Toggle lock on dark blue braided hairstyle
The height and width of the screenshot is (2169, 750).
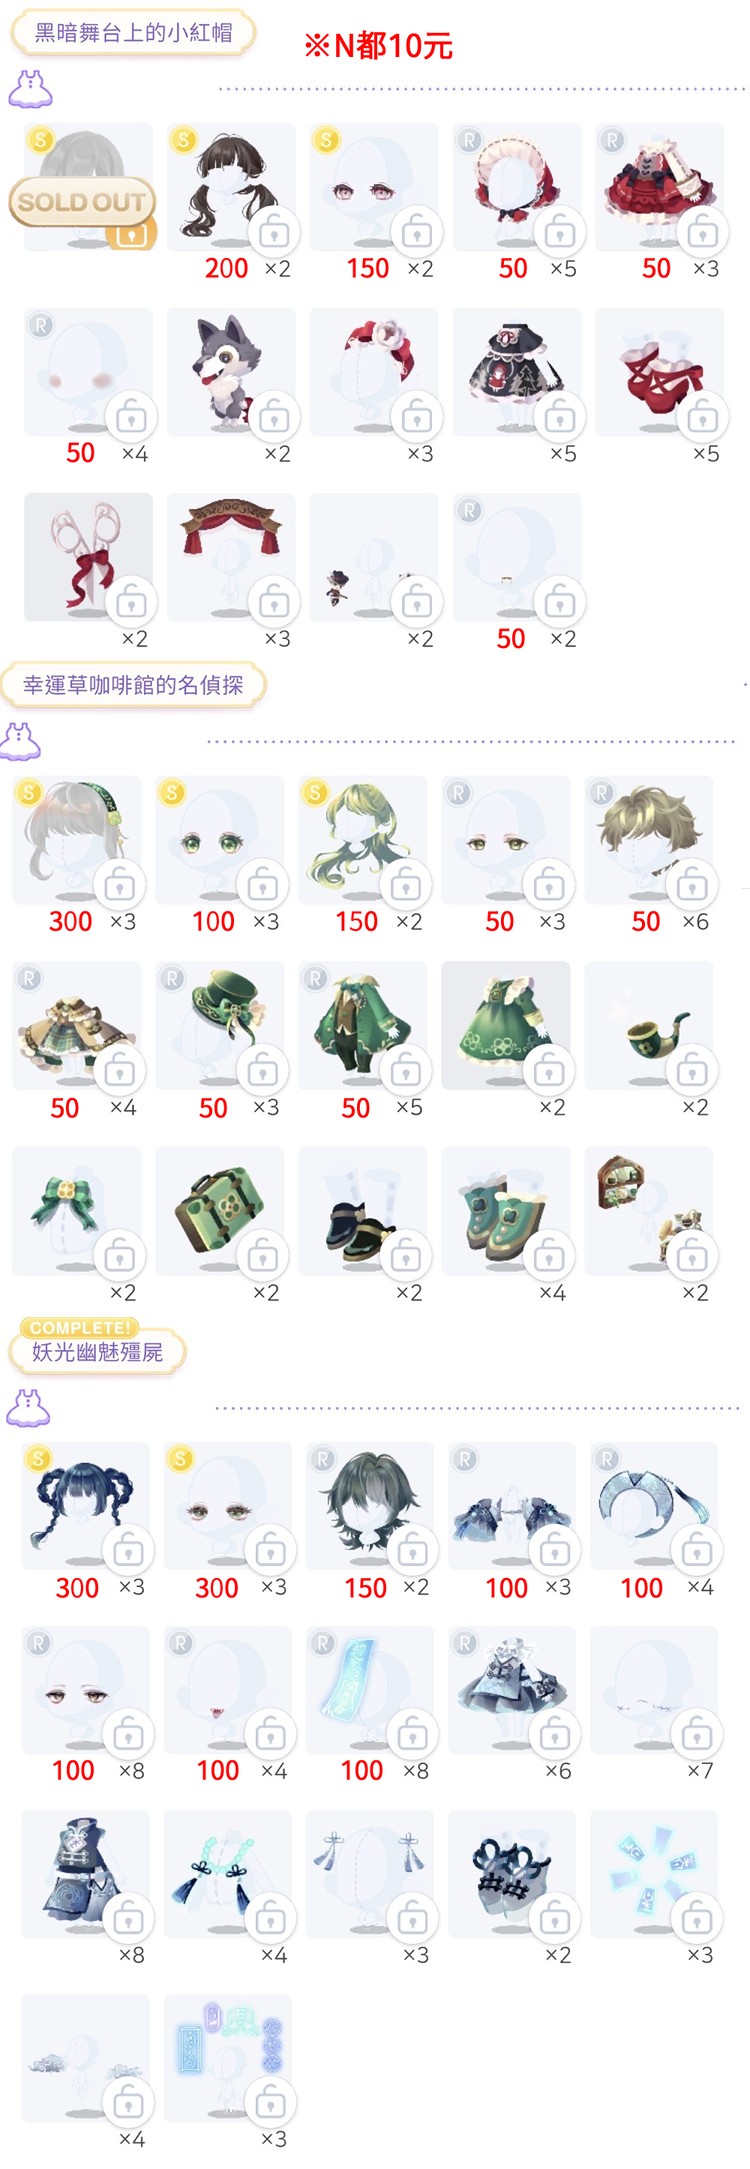coord(128,1551)
